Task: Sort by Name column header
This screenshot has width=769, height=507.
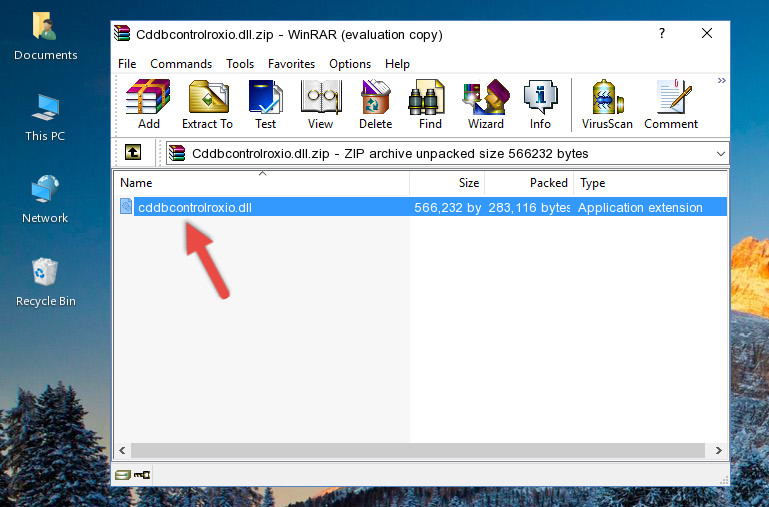Action: 262,183
